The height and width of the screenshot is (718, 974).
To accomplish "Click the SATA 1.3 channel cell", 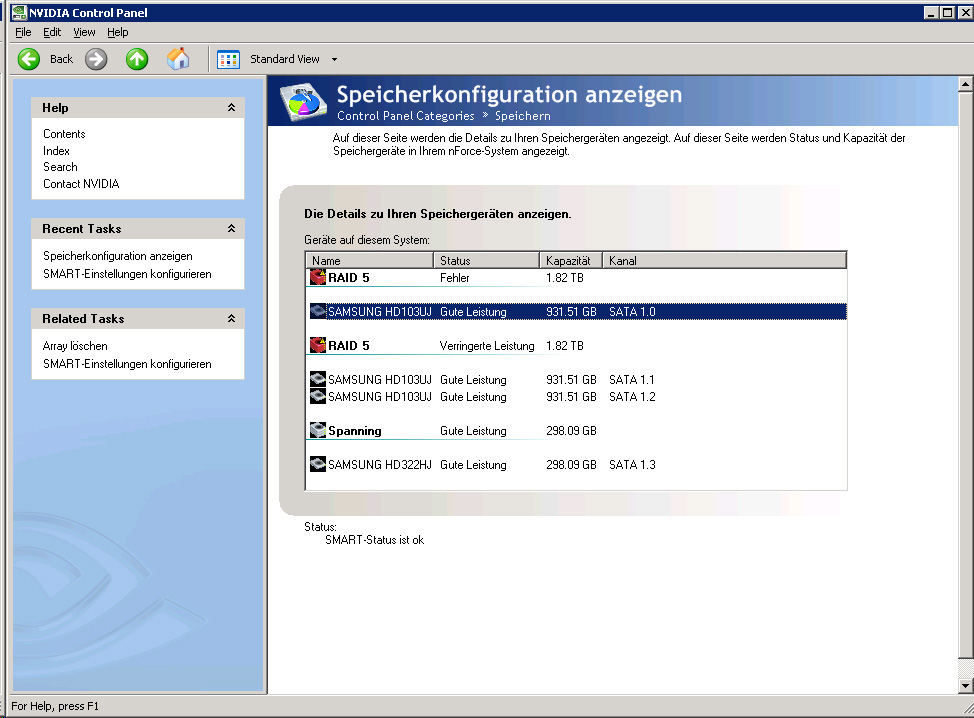I will tap(632, 465).
